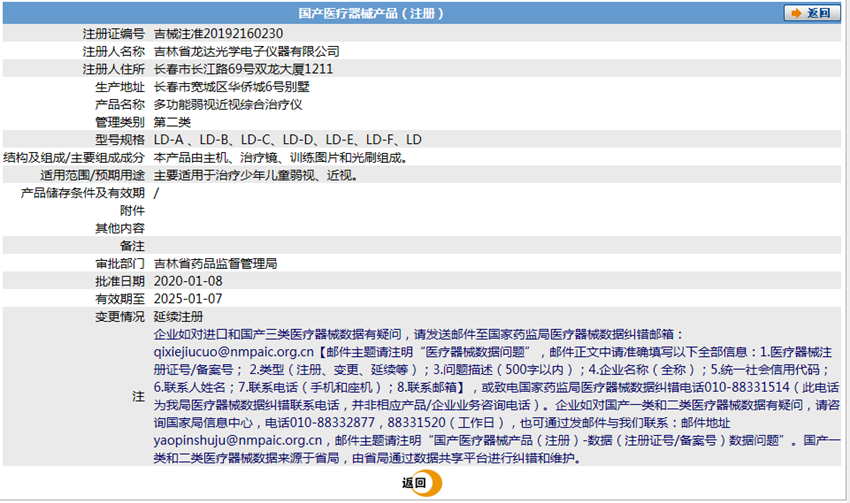
Task: Select address 长春市长江路69号双龙大厦1211
Action: point(243,69)
